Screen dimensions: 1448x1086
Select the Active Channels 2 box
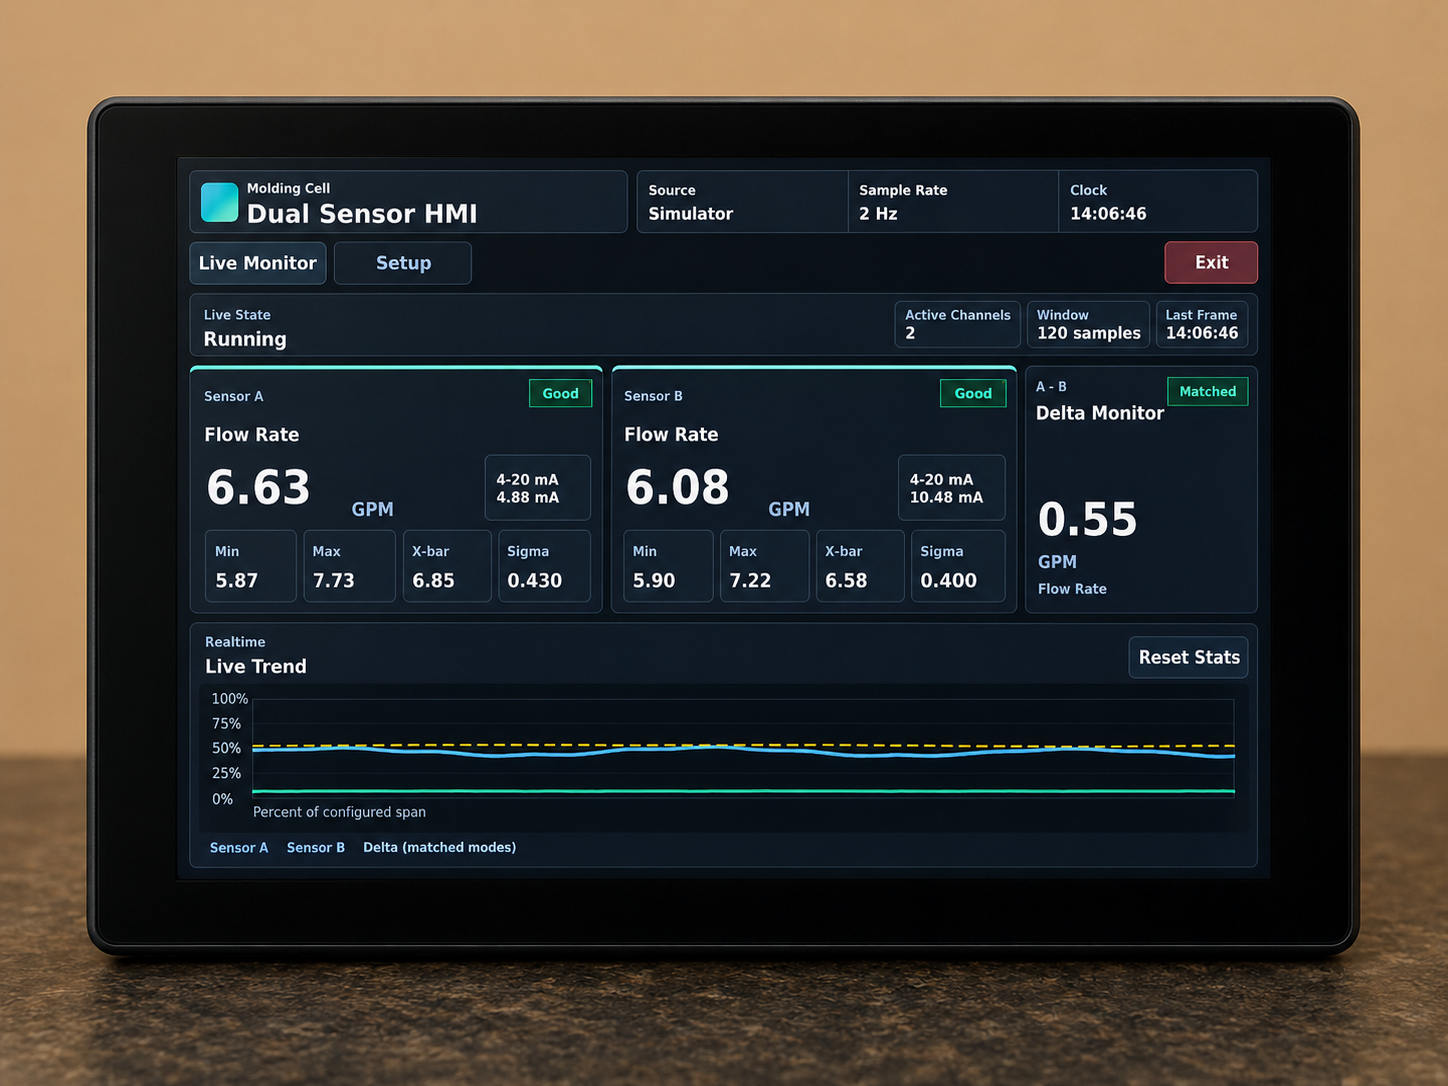pos(957,324)
